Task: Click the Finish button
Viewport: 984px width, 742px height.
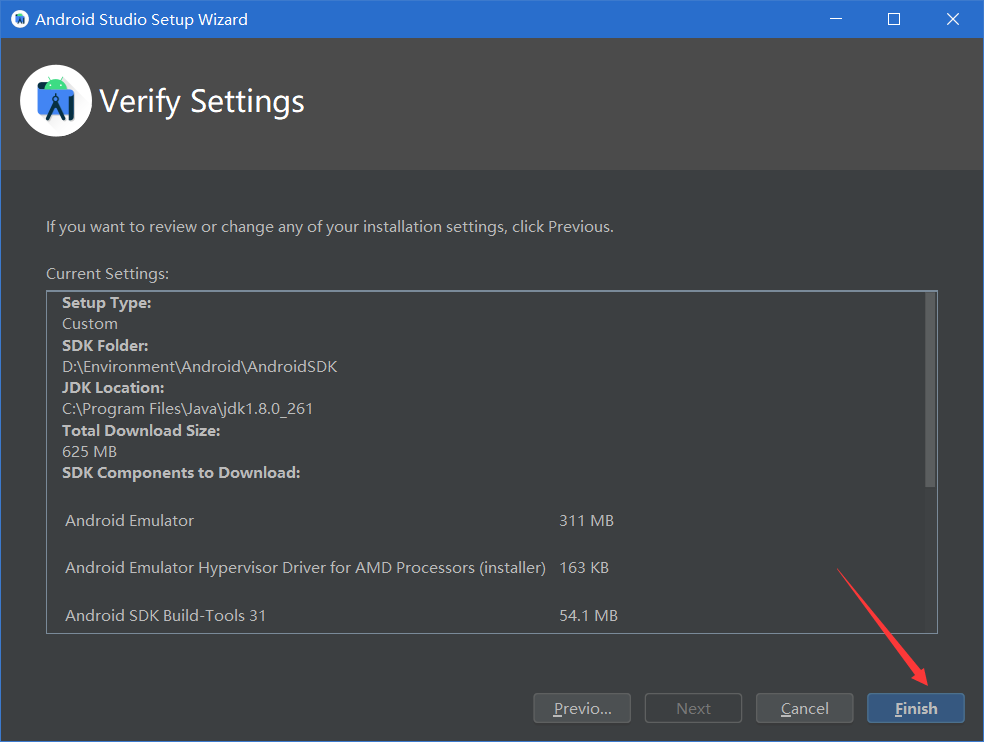Action: point(916,708)
